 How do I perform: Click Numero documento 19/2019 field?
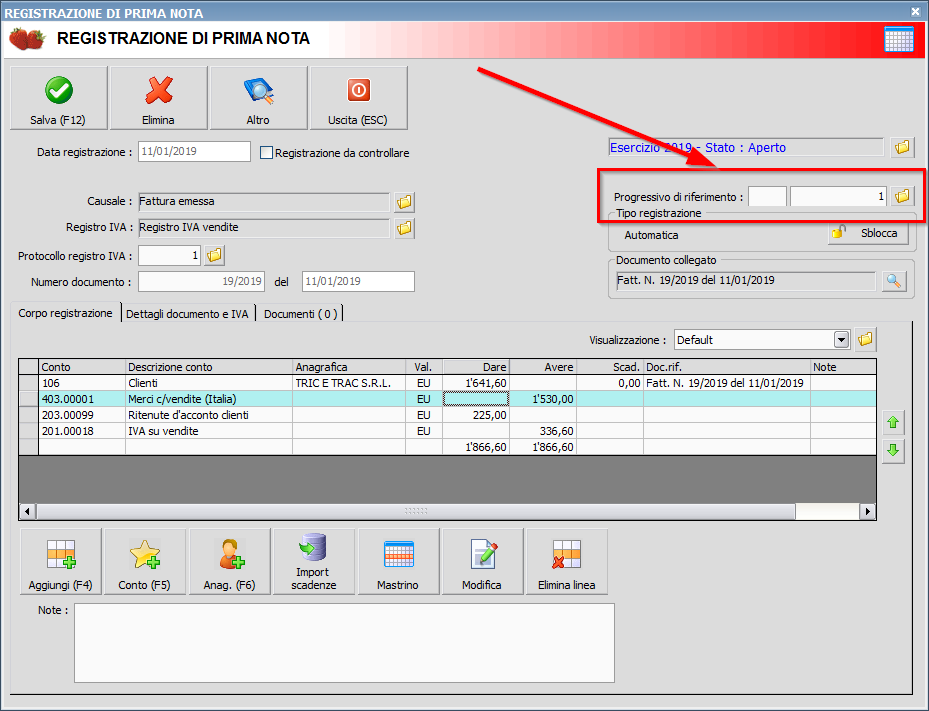tap(201, 281)
